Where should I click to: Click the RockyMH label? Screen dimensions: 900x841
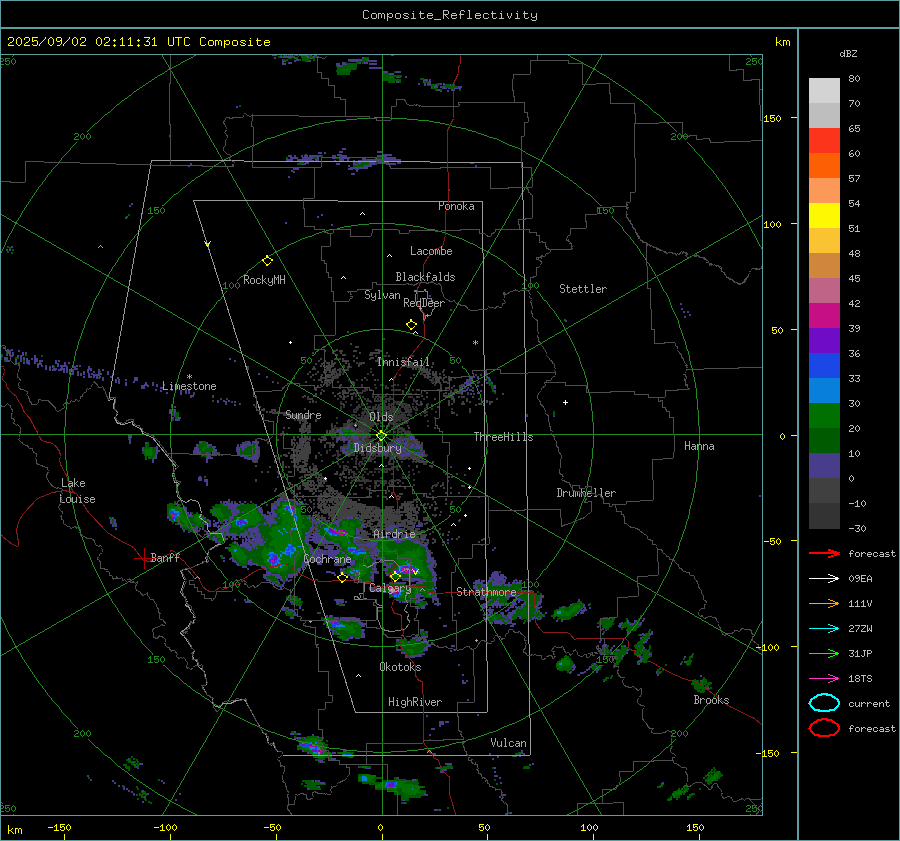click(264, 280)
